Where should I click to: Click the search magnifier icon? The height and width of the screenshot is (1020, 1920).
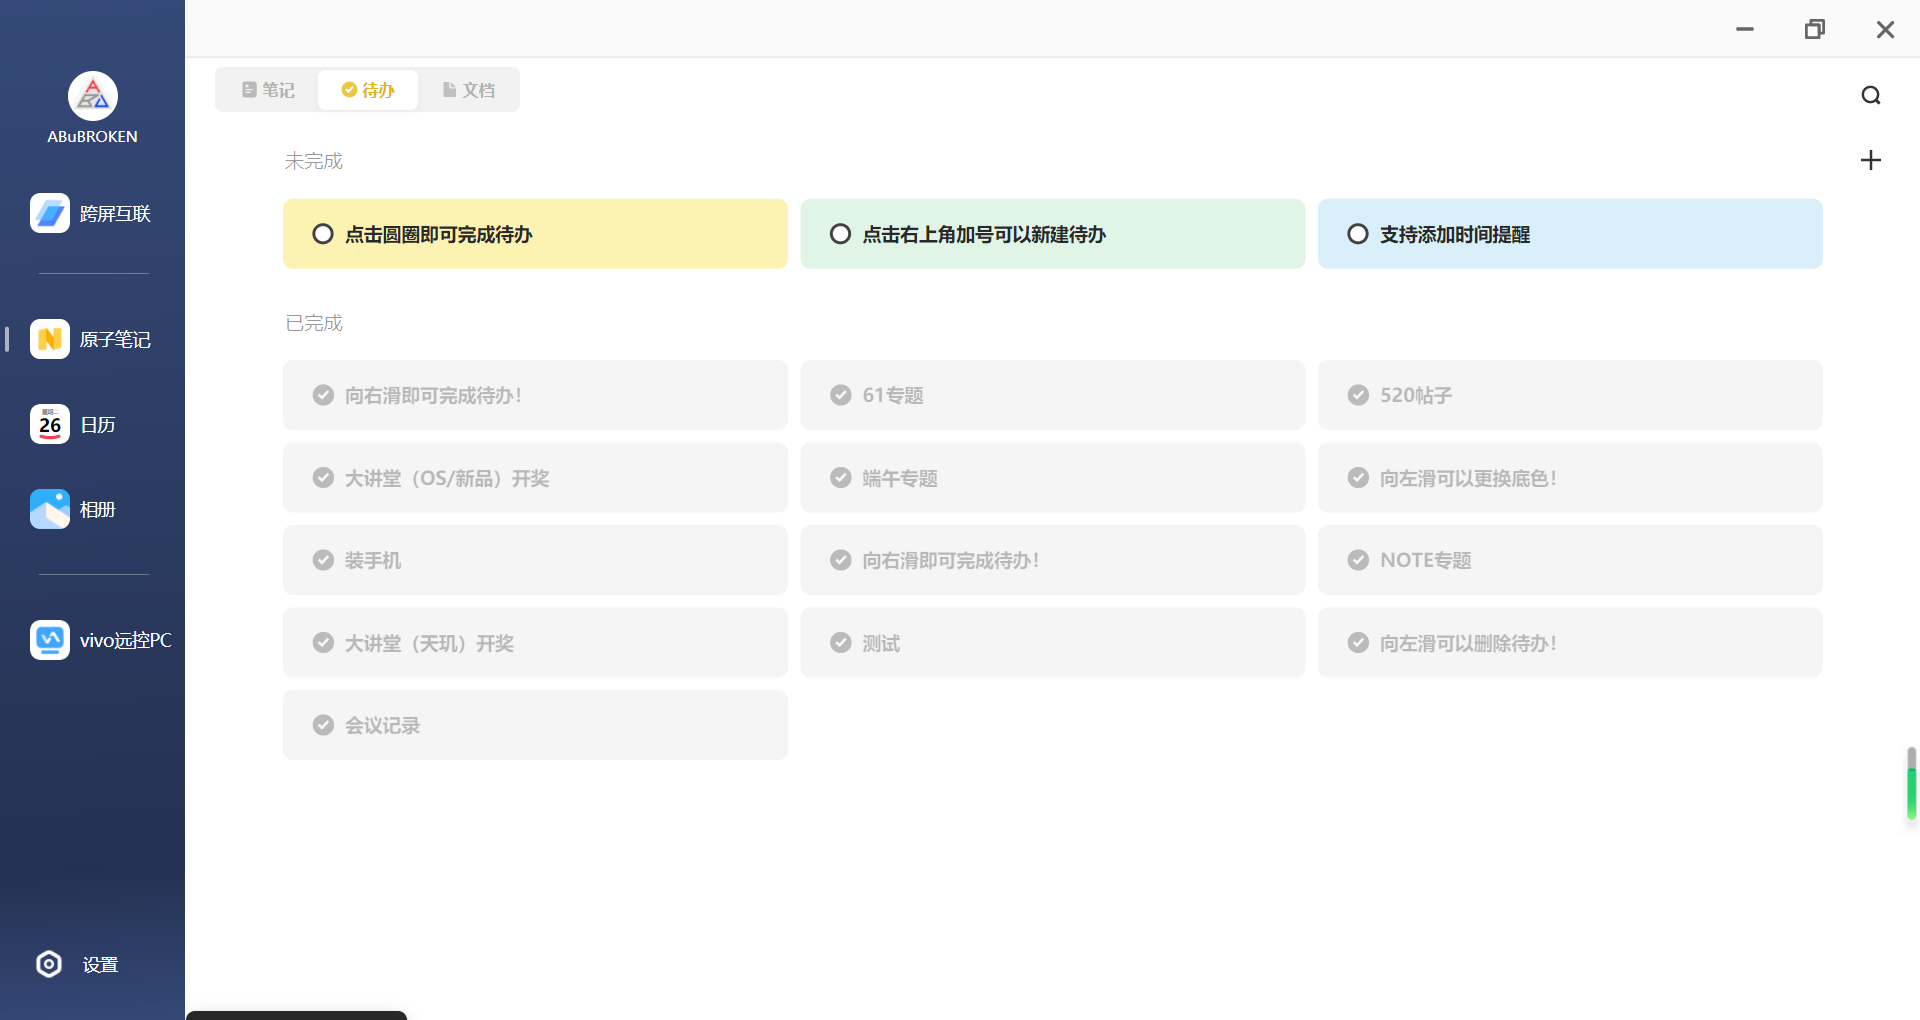[x=1871, y=95]
